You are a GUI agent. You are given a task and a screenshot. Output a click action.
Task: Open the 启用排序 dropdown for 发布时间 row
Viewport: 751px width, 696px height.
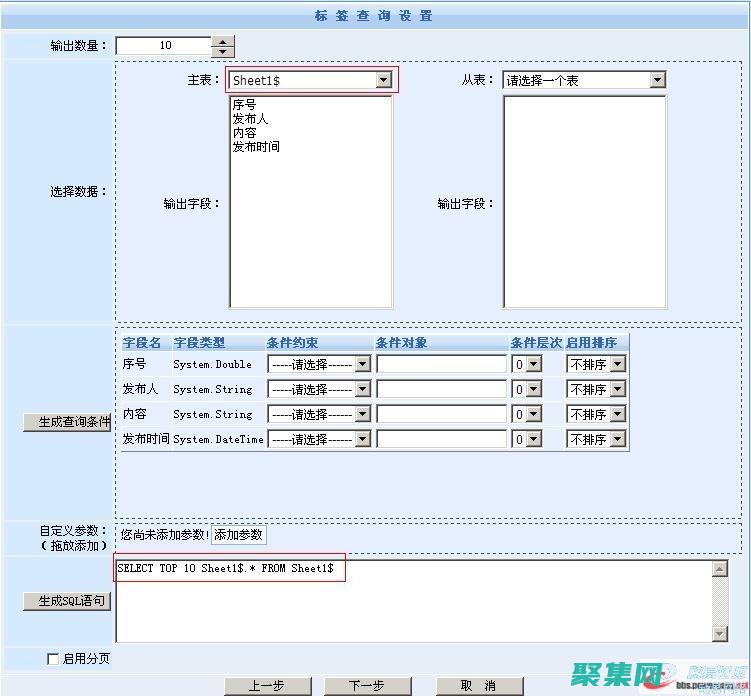pos(617,439)
